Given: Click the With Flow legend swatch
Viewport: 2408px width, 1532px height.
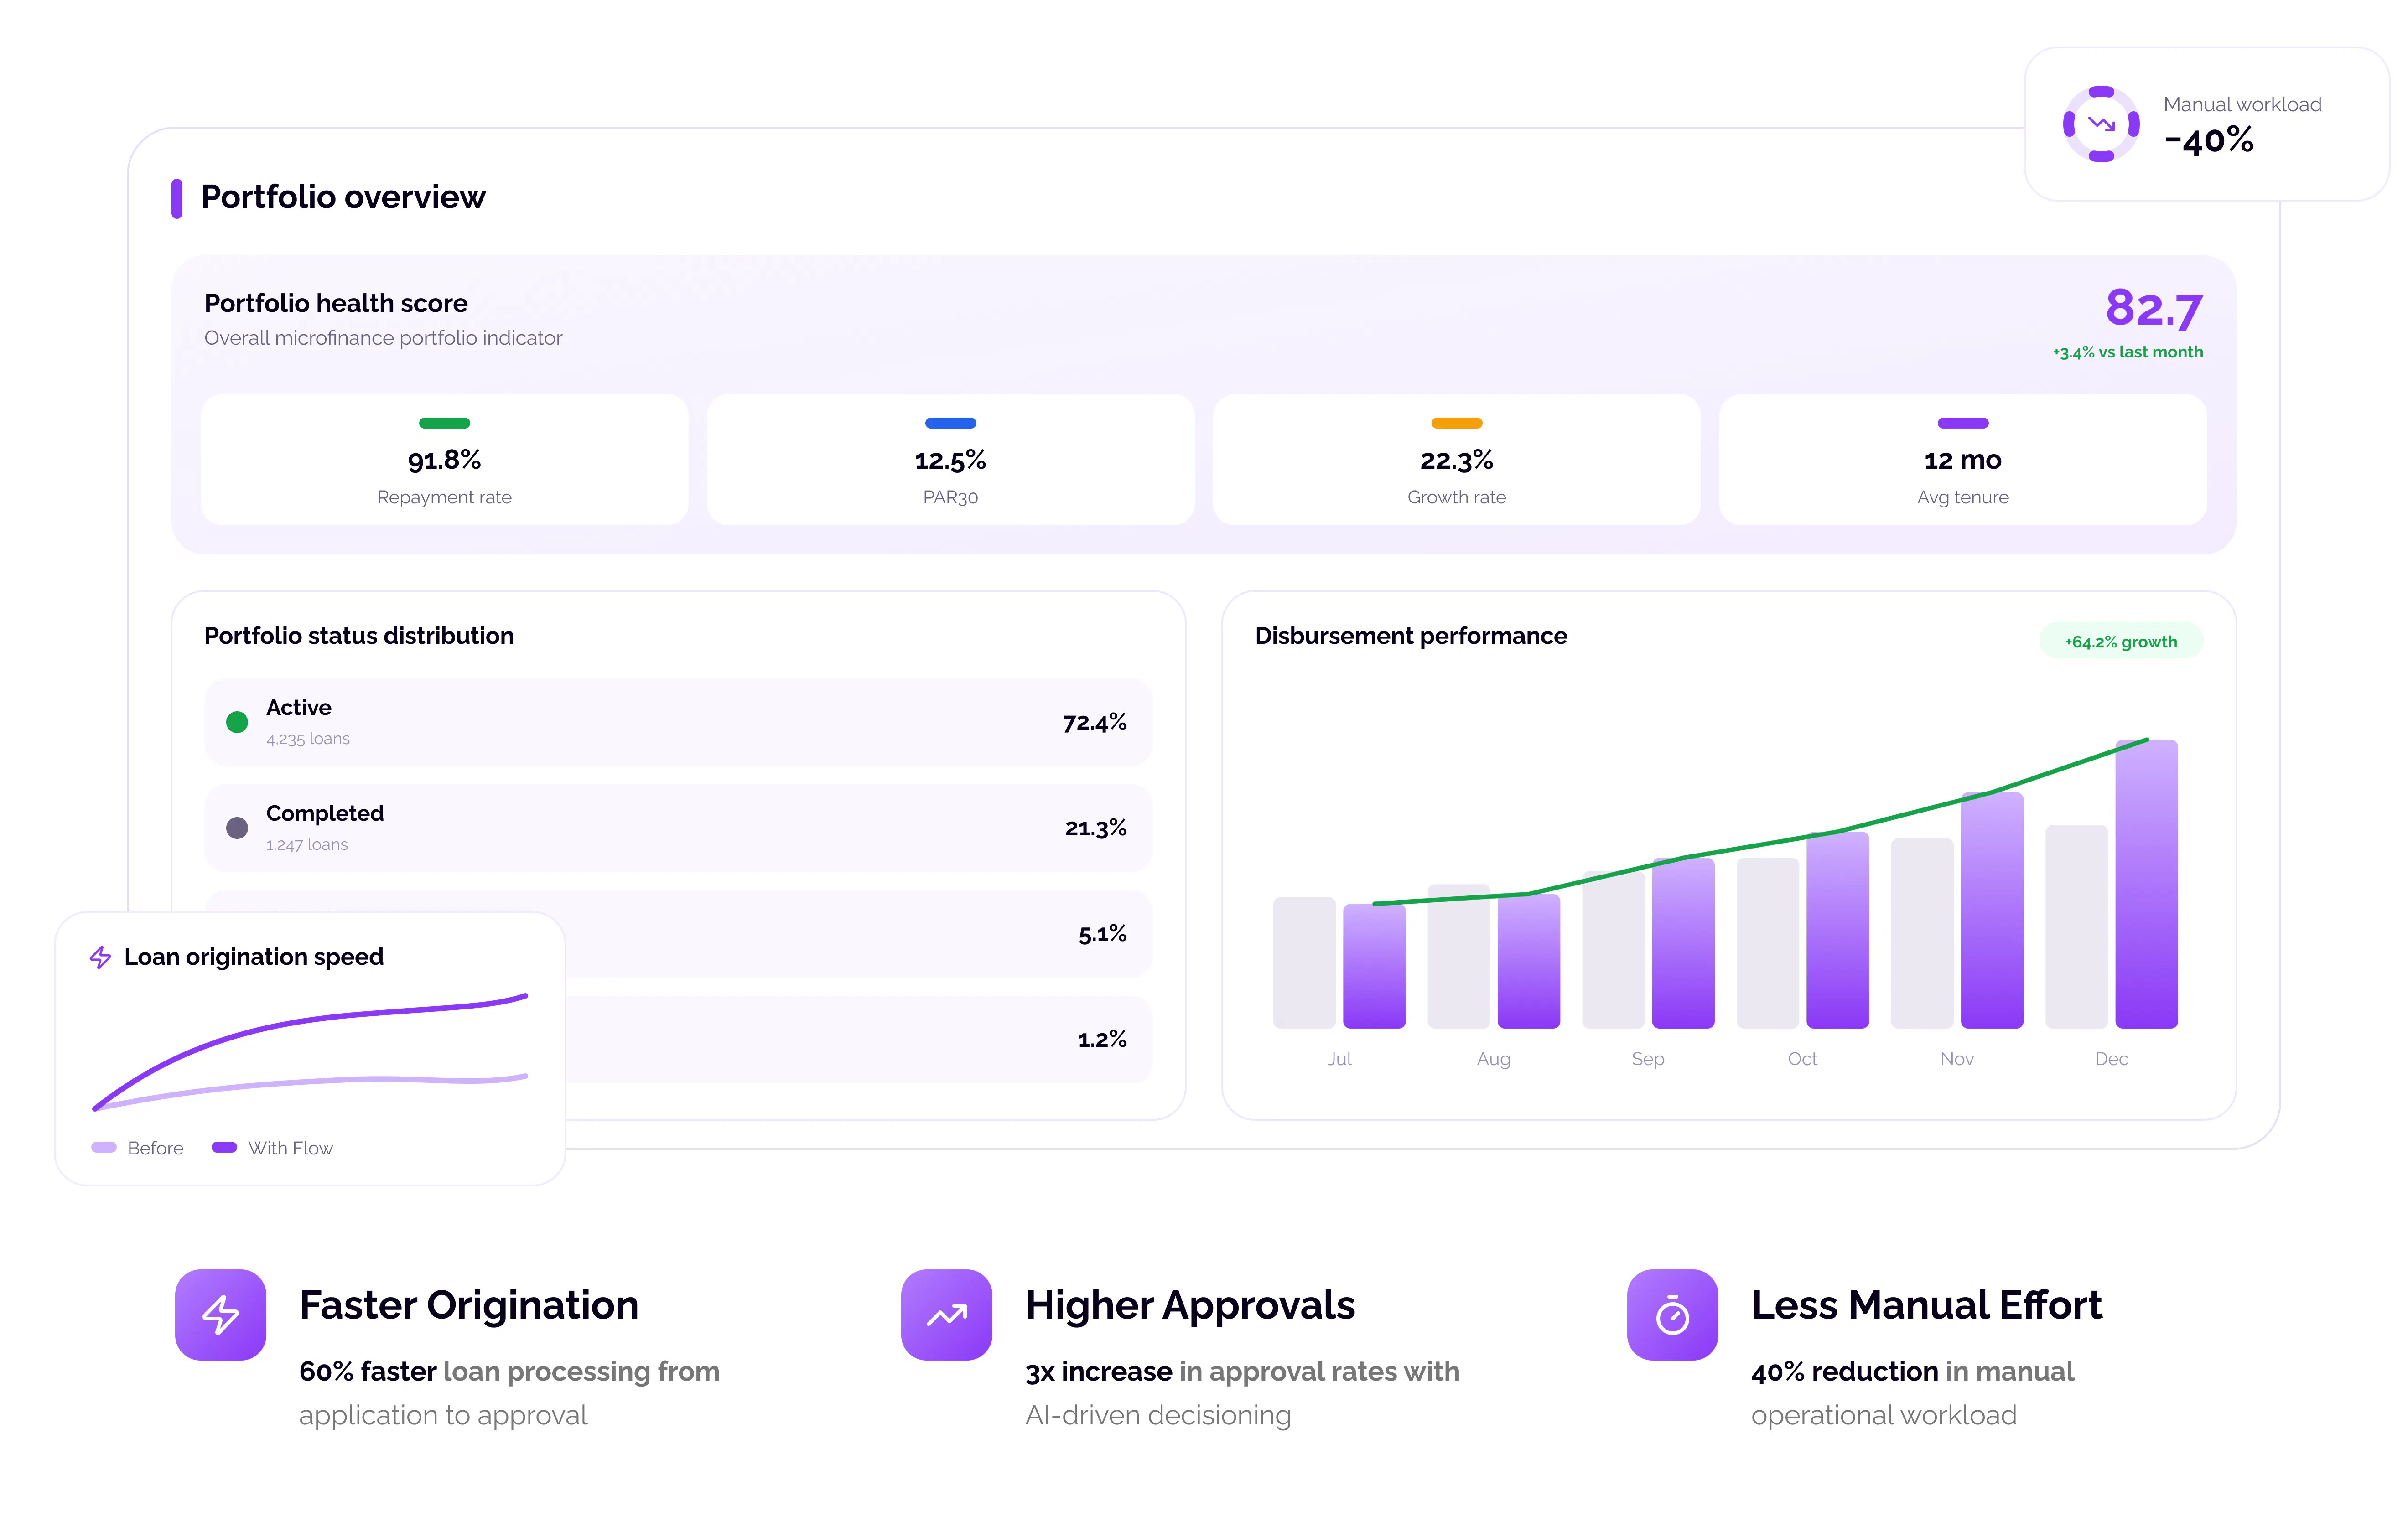Looking at the screenshot, I should (224, 1147).
